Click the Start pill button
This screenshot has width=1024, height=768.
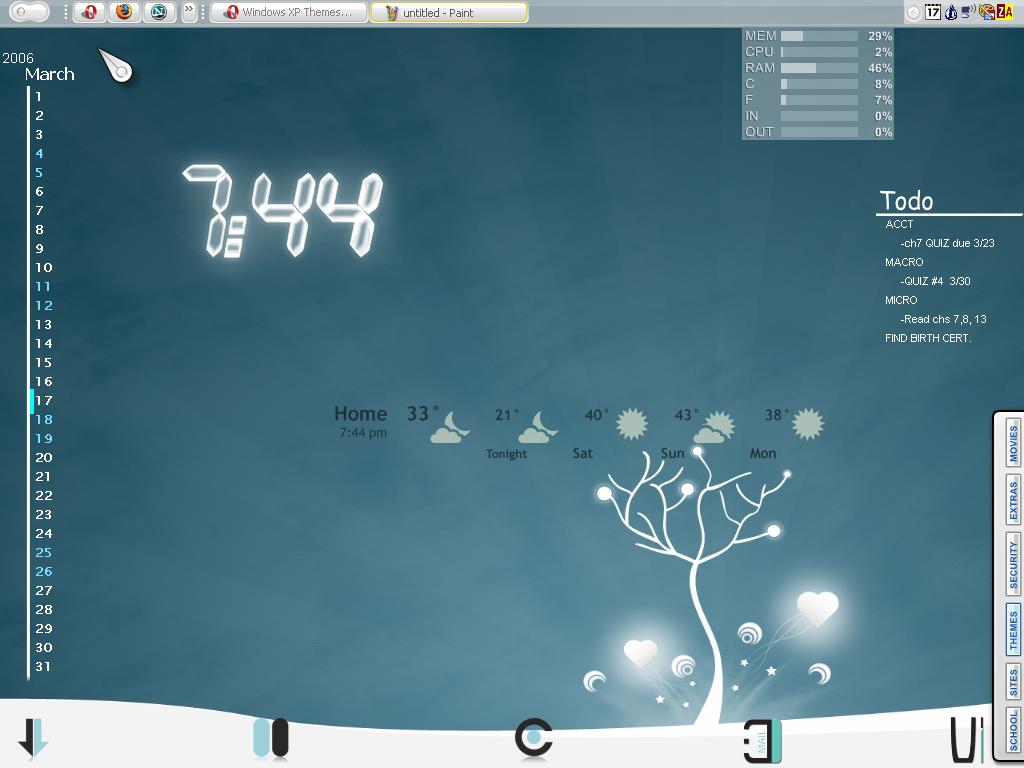point(30,12)
